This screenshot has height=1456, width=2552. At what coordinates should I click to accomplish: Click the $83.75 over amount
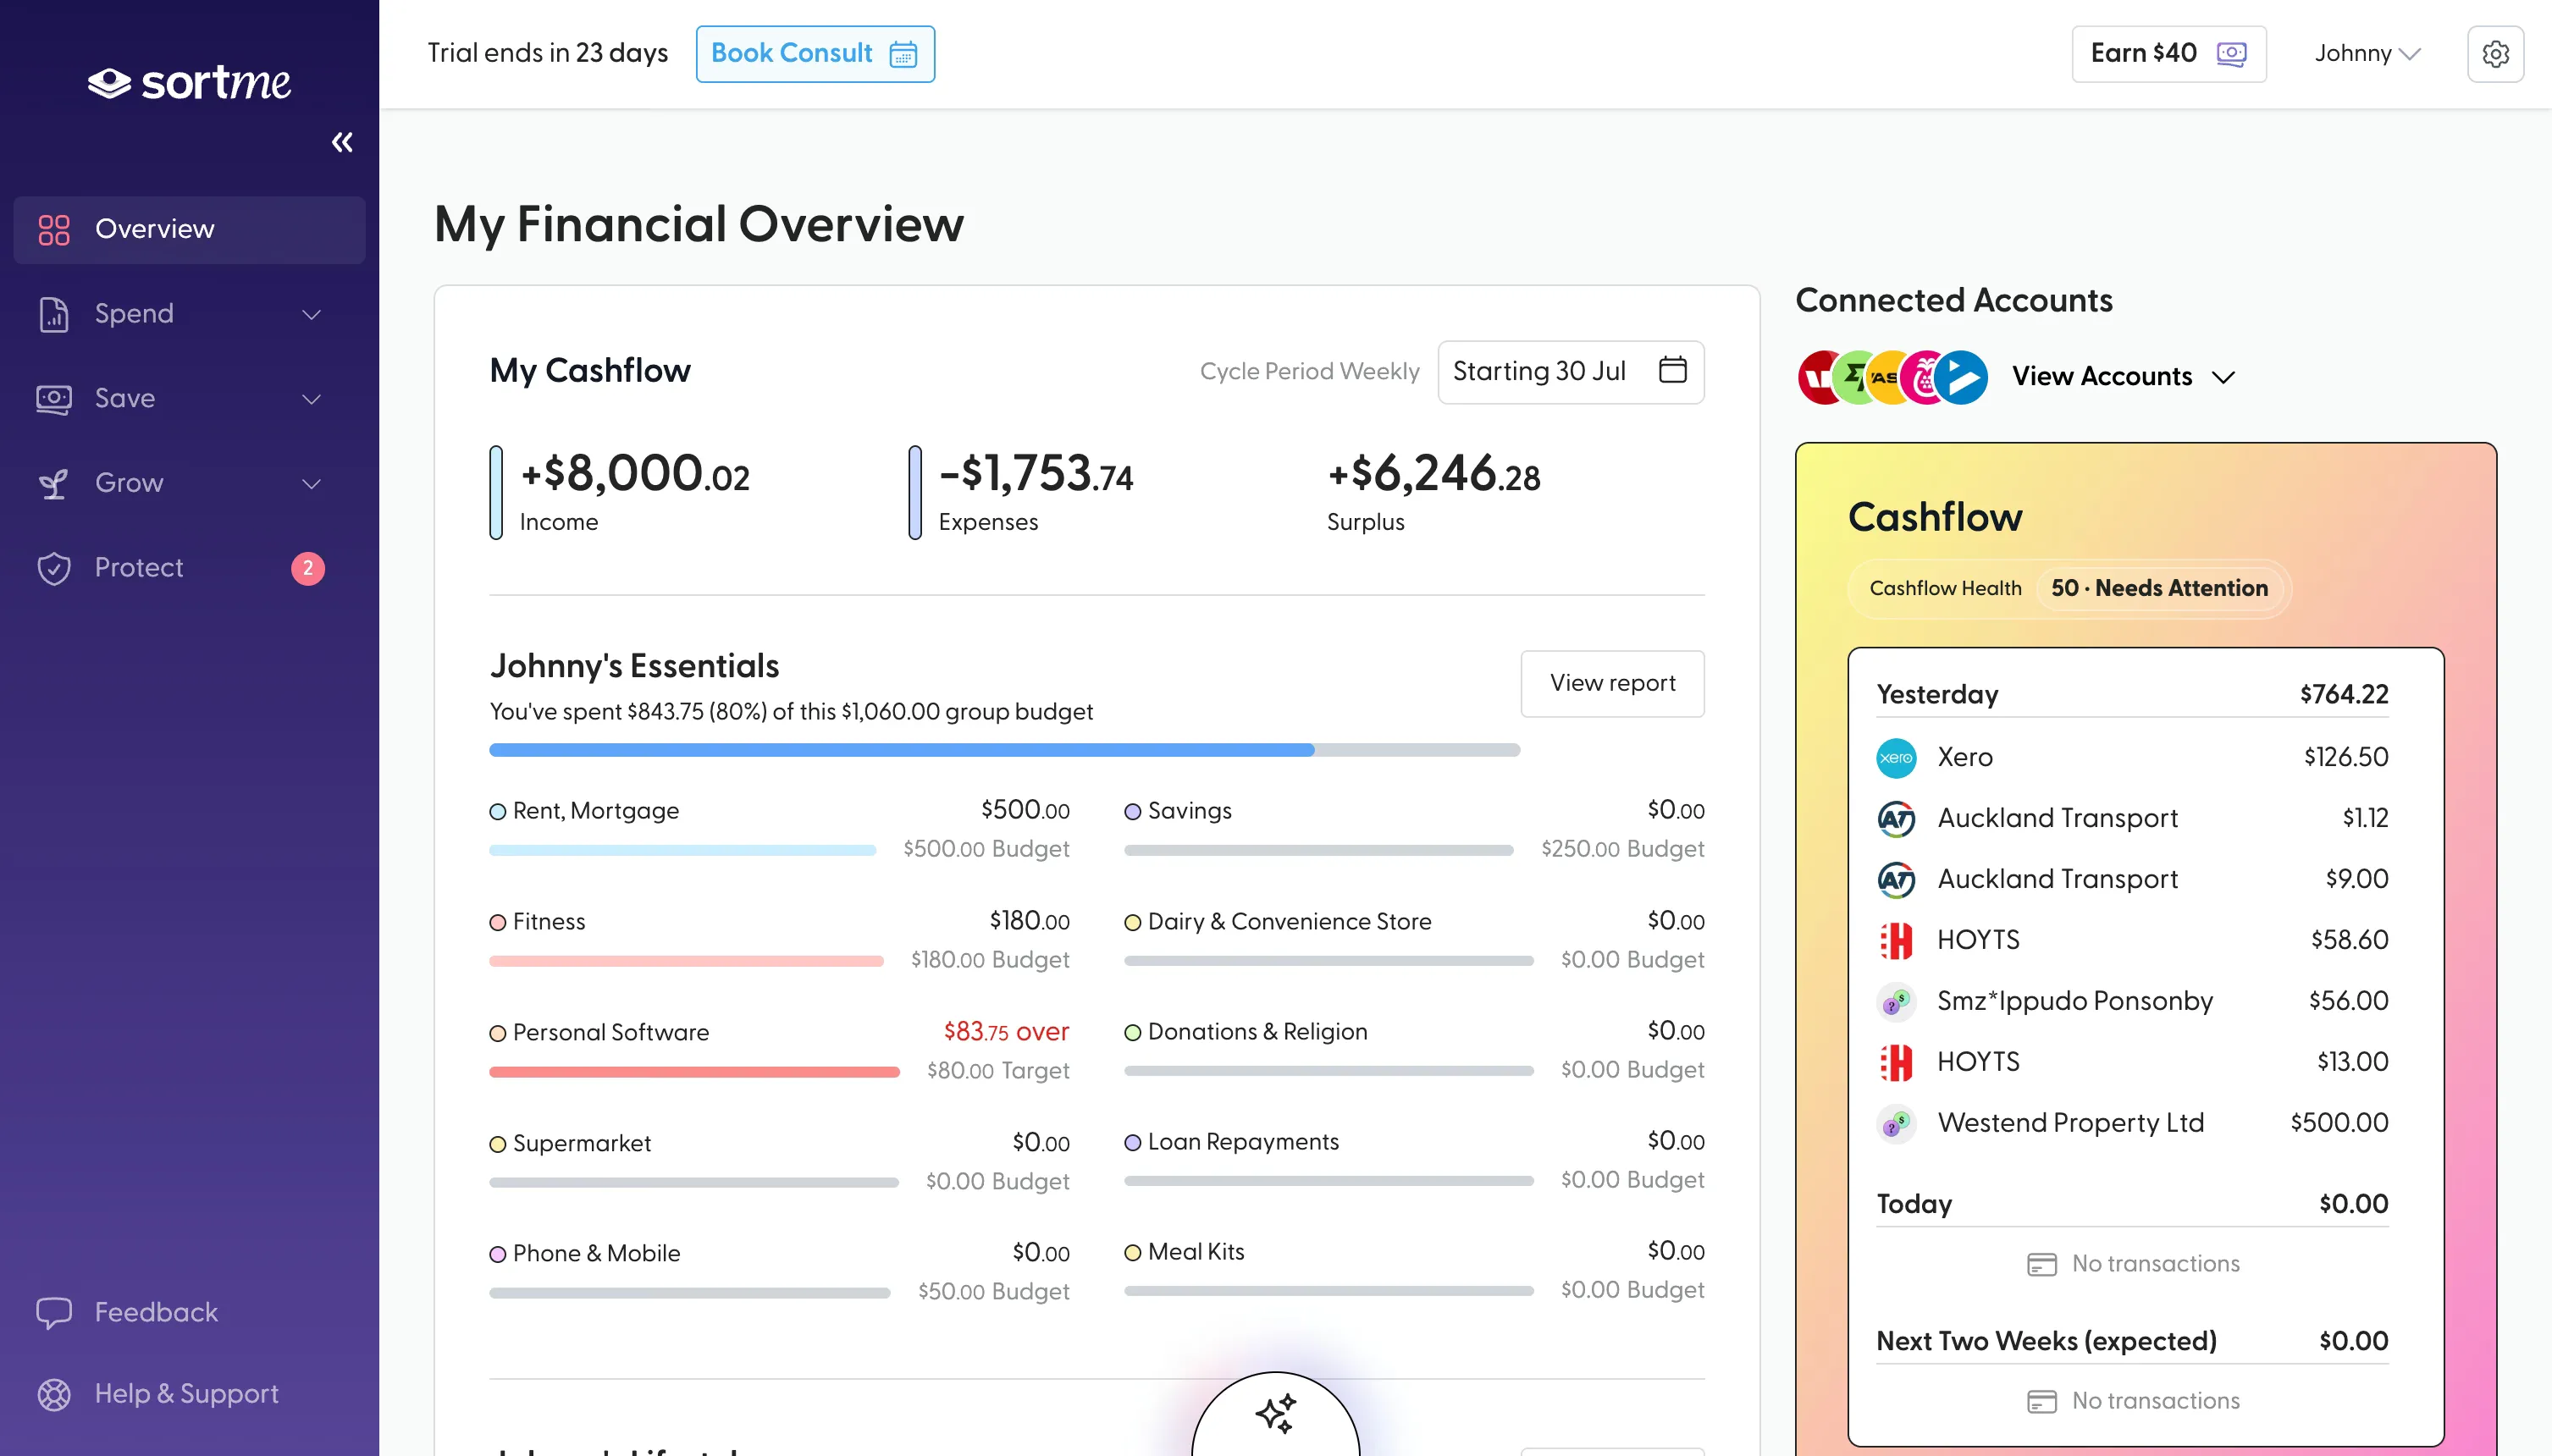(x=1006, y=1031)
